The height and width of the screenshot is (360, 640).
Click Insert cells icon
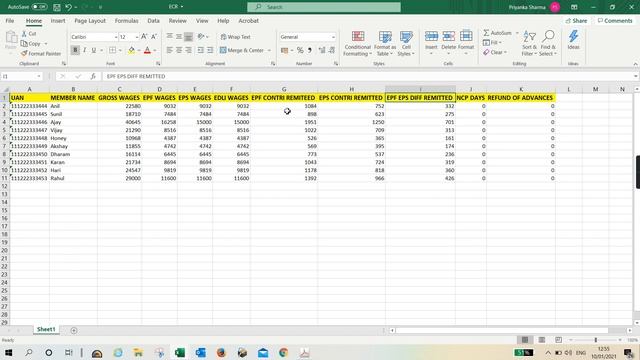point(431,37)
